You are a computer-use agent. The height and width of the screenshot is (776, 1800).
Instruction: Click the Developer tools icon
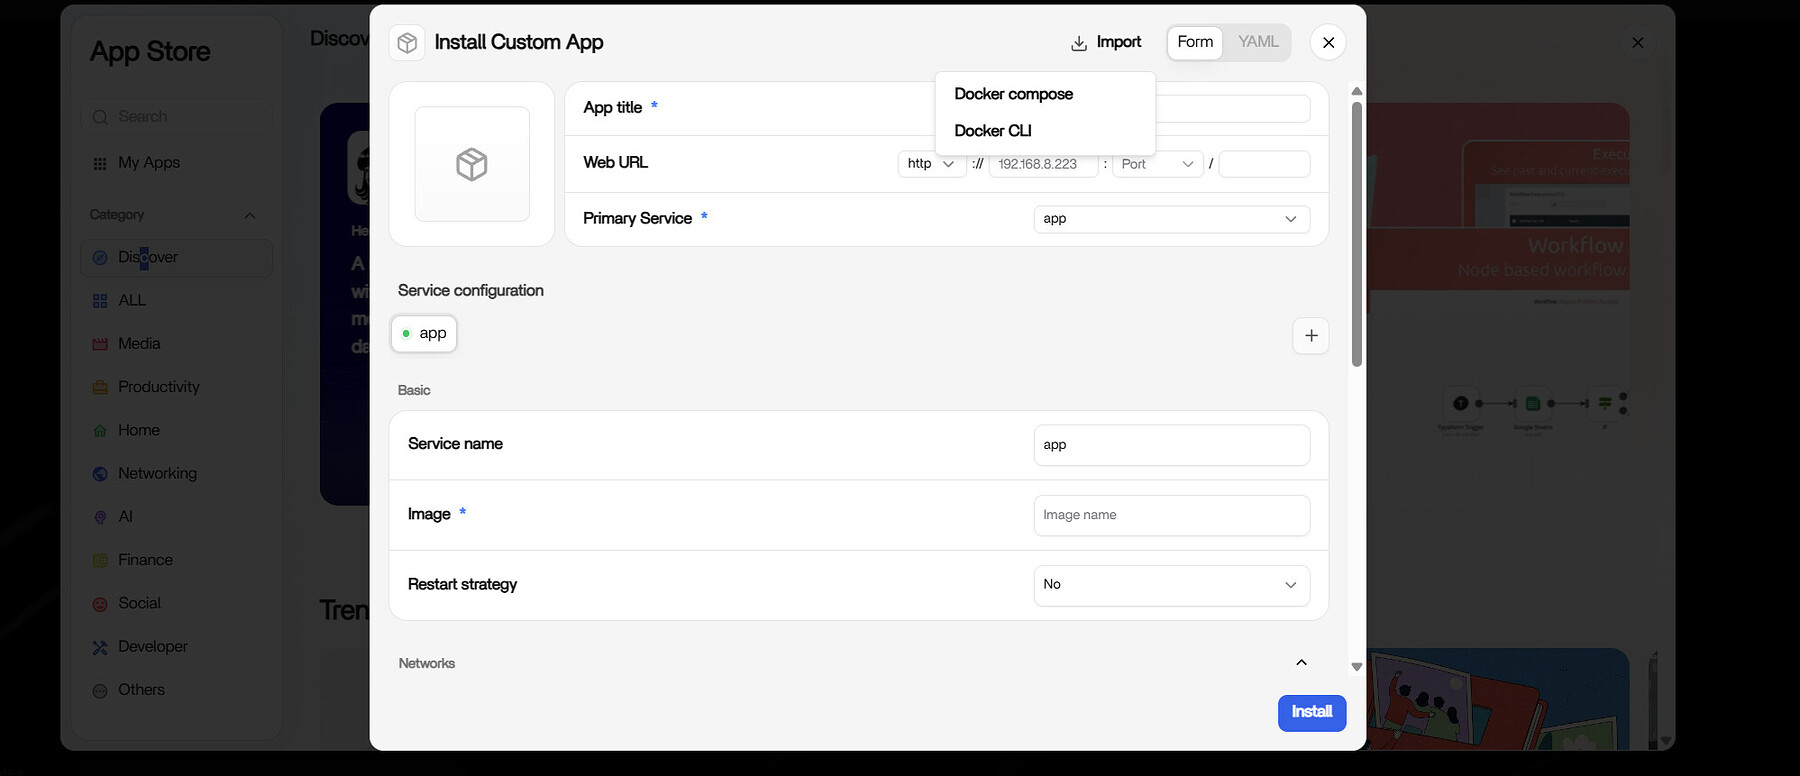pyautogui.click(x=100, y=647)
